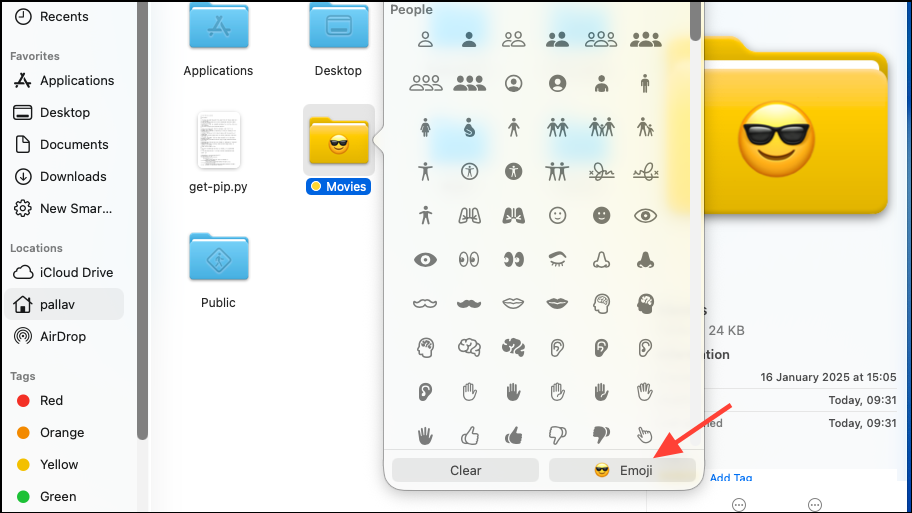Click the symbol picker scrollbar
Image resolution: width=912 pixels, height=513 pixels.
[695, 21]
